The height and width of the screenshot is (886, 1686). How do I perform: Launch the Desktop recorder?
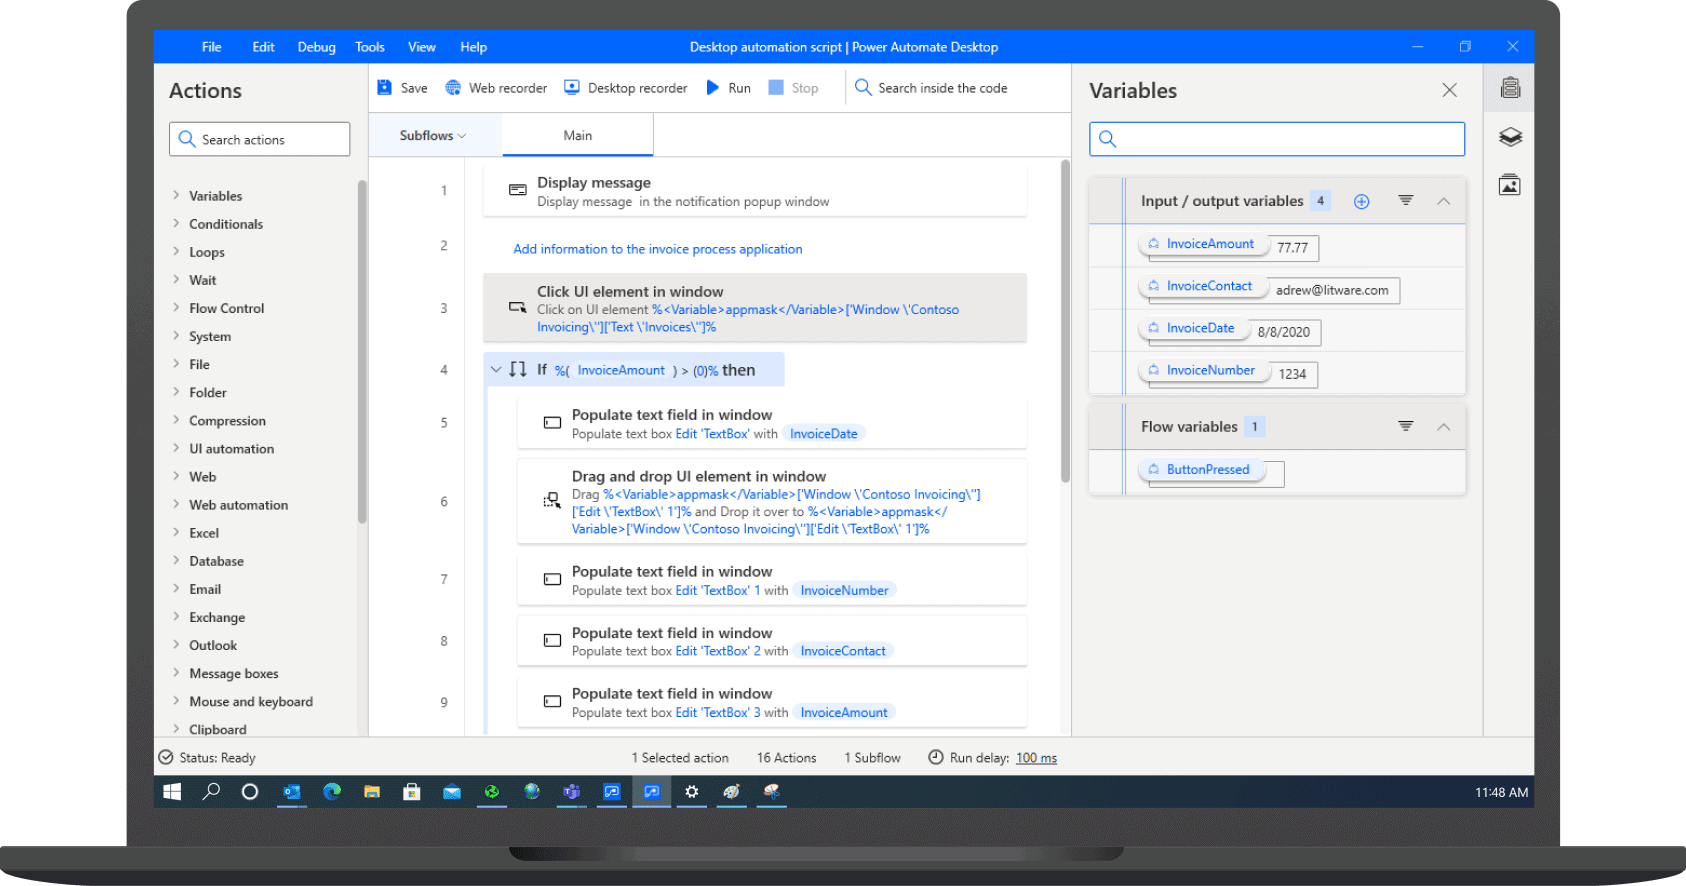click(x=626, y=88)
